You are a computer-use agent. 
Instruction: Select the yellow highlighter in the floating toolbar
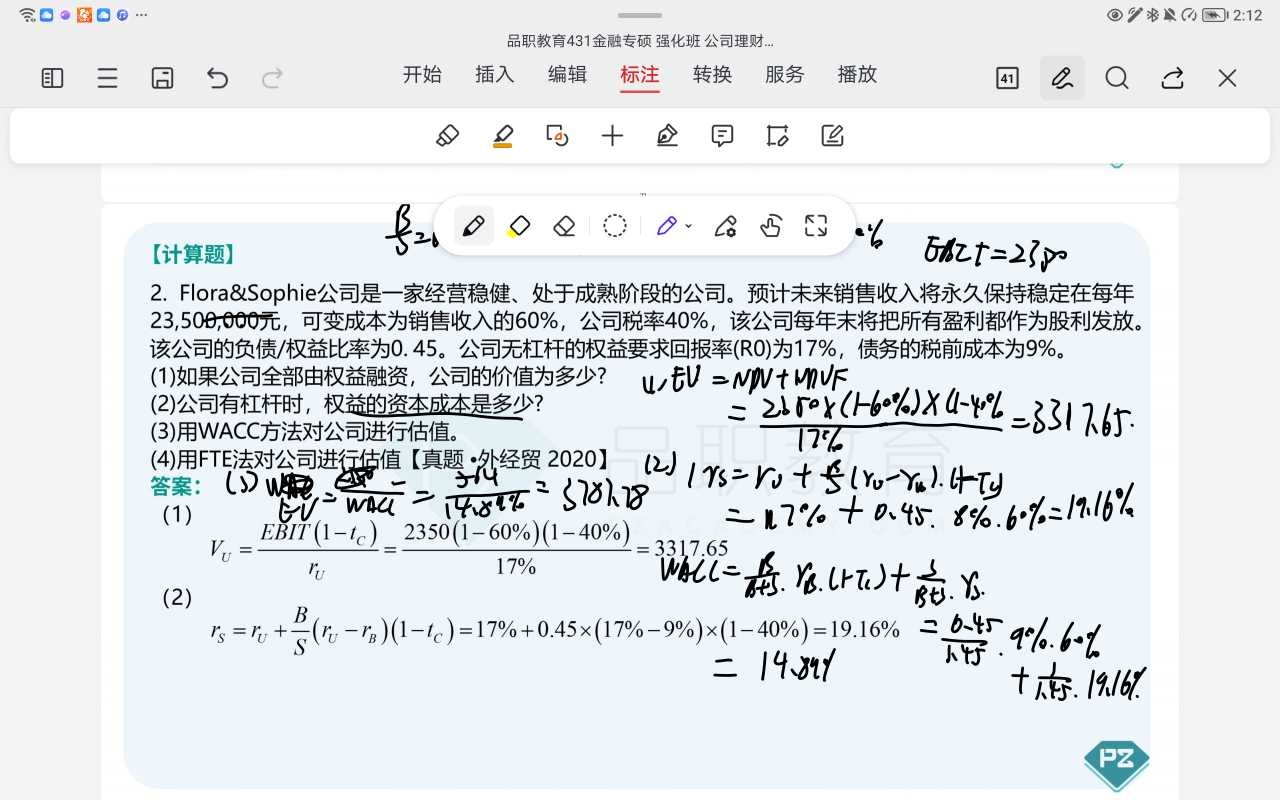518,226
